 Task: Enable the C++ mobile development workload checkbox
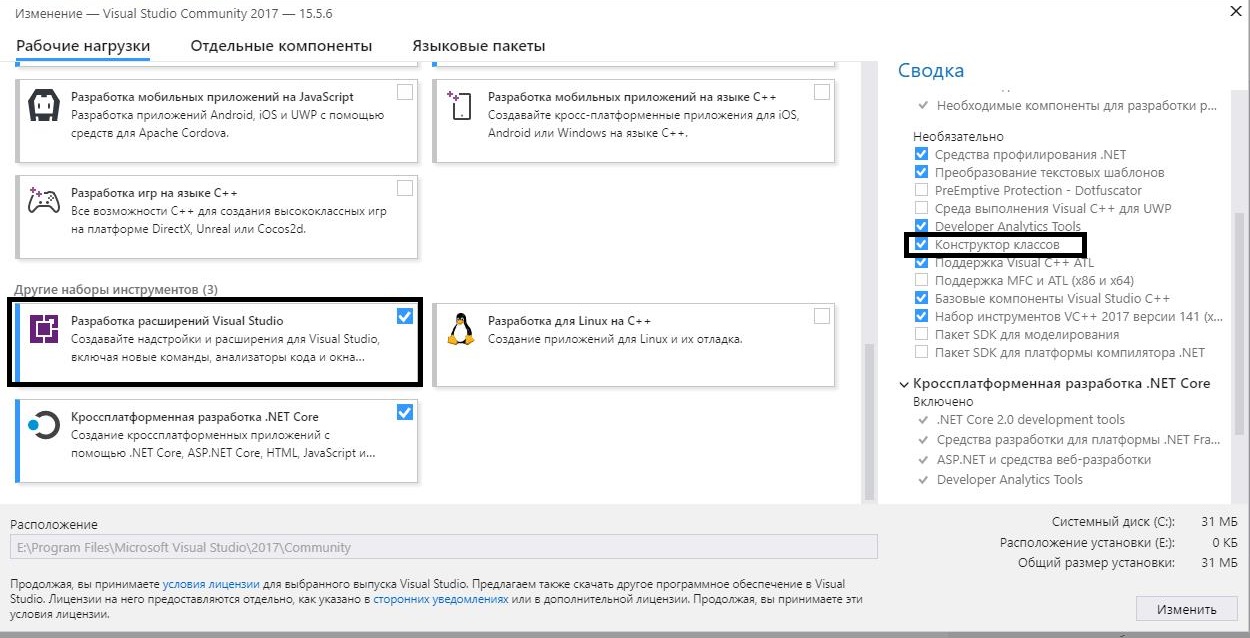(x=822, y=92)
